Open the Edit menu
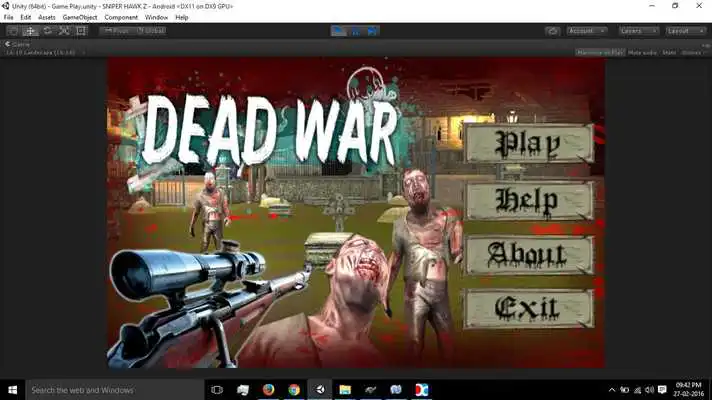 [25, 17]
